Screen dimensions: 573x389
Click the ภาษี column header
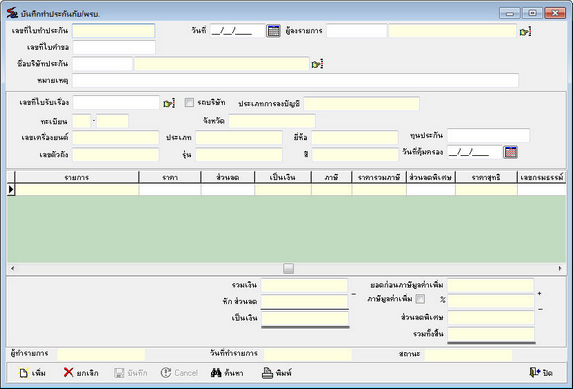point(331,177)
